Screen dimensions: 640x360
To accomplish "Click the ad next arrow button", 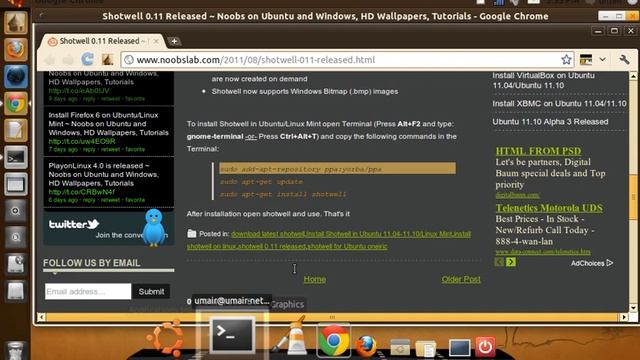I will [511, 262].
